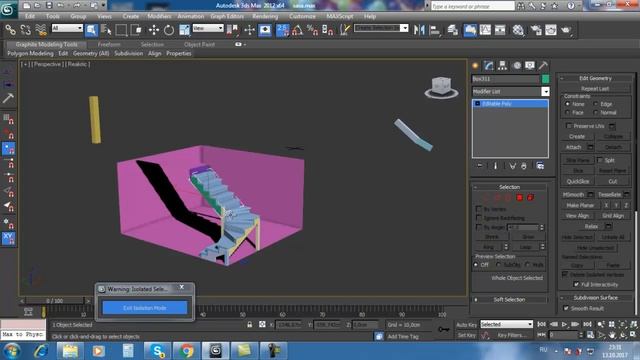Click the Bind to Space Warp icon

pos(41,30)
